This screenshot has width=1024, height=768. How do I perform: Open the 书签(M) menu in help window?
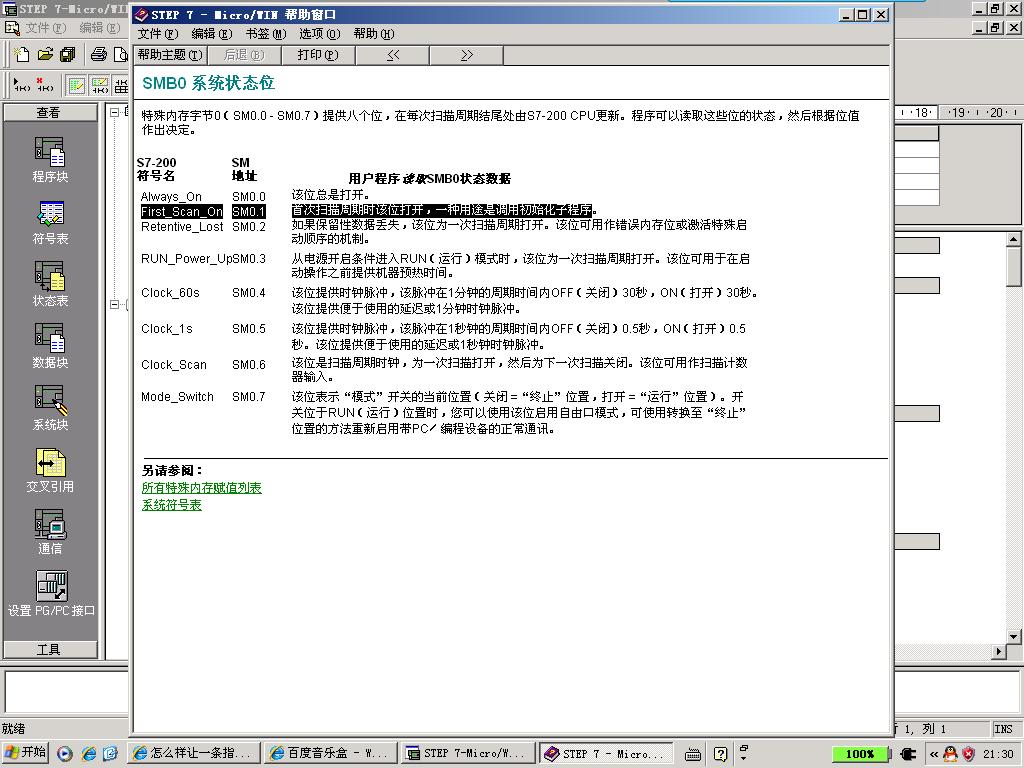[265, 34]
